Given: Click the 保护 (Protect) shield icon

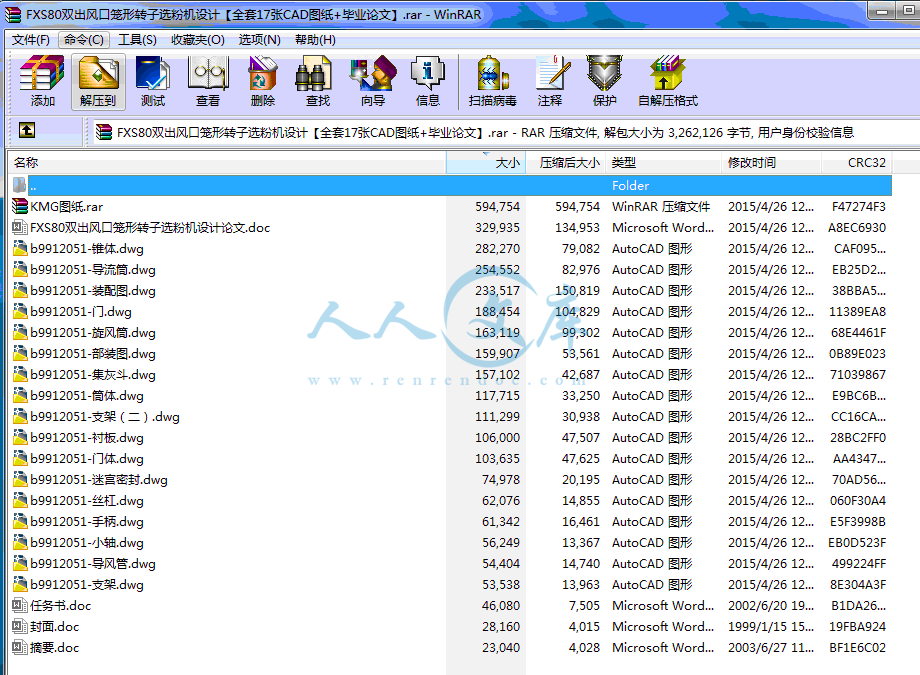Looking at the screenshot, I should [x=604, y=81].
